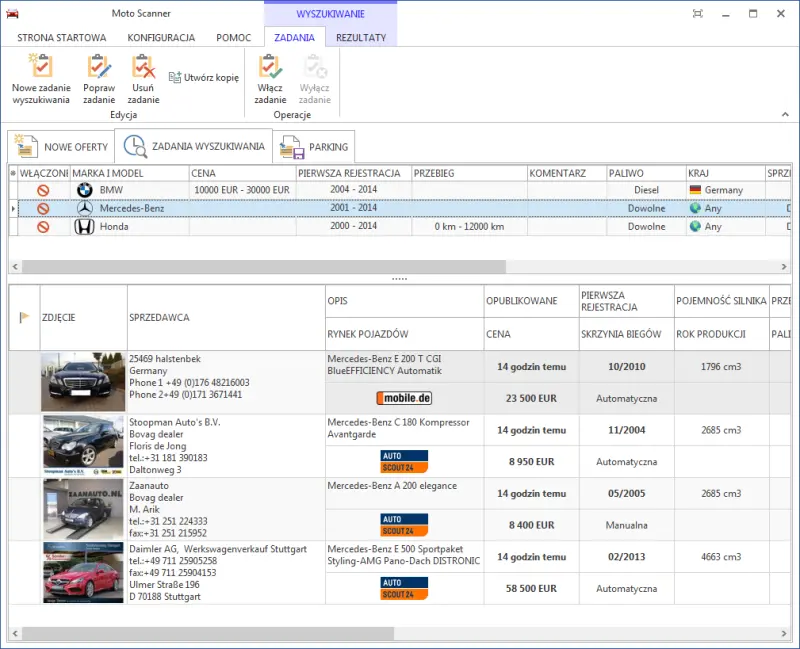800x649 pixels.
Task: Click mobile.de marketplace logo
Action: click(404, 398)
